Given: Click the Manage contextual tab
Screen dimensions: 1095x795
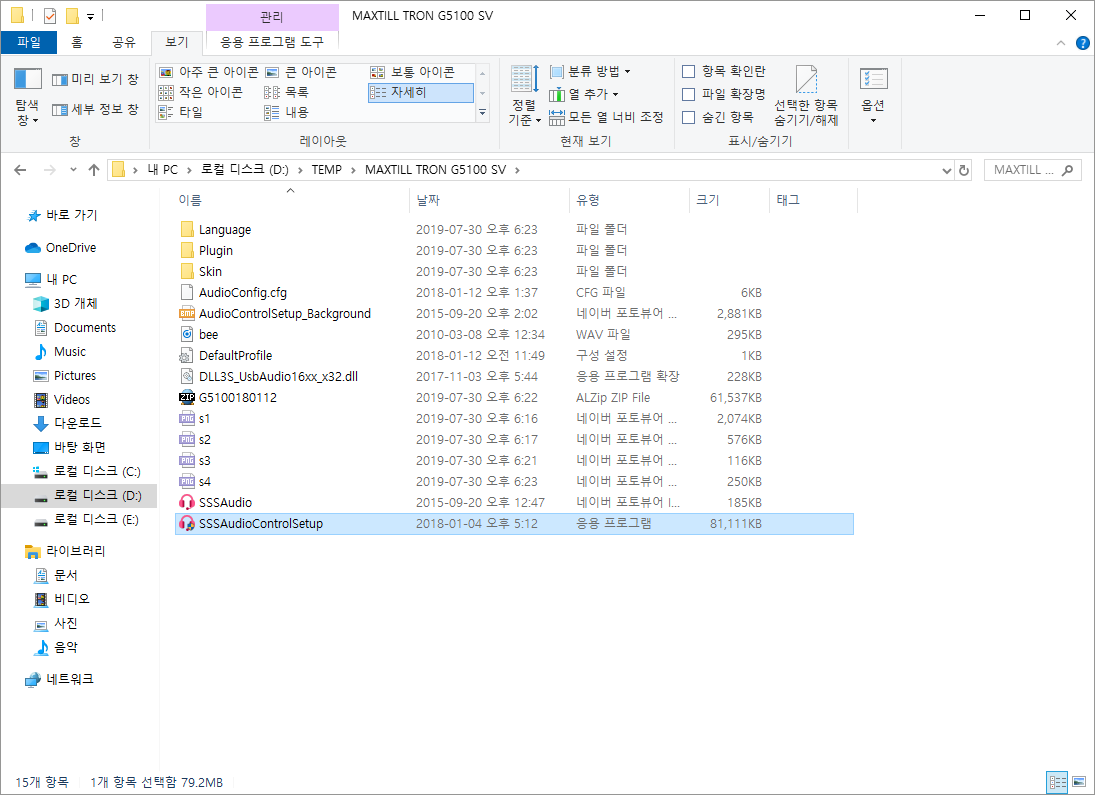Looking at the screenshot, I should coord(272,17).
